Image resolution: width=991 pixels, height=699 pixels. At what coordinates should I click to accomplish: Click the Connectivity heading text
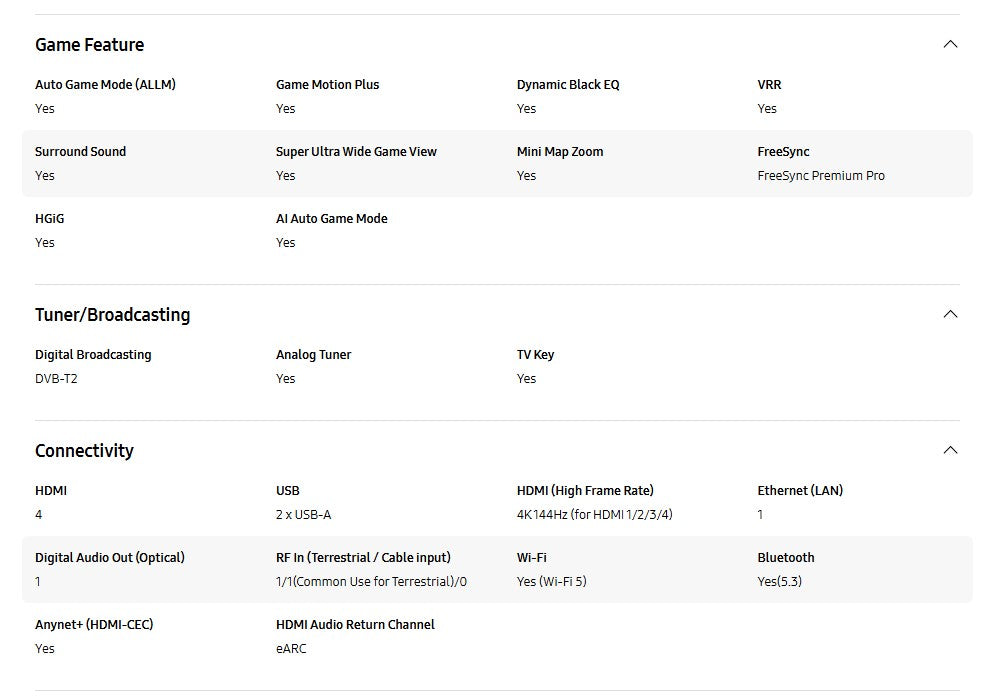tap(84, 451)
